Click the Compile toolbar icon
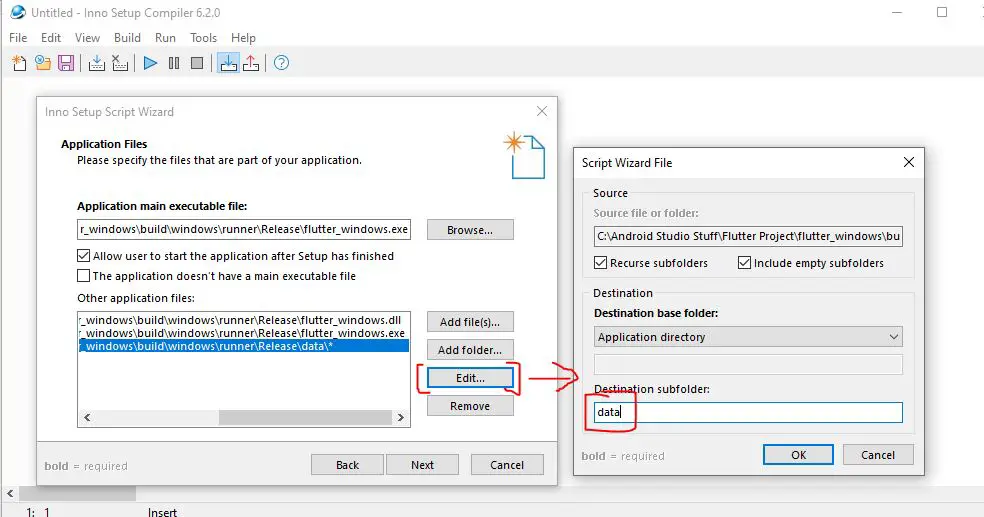The width and height of the screenshot is (984, 517). [97, 63]
